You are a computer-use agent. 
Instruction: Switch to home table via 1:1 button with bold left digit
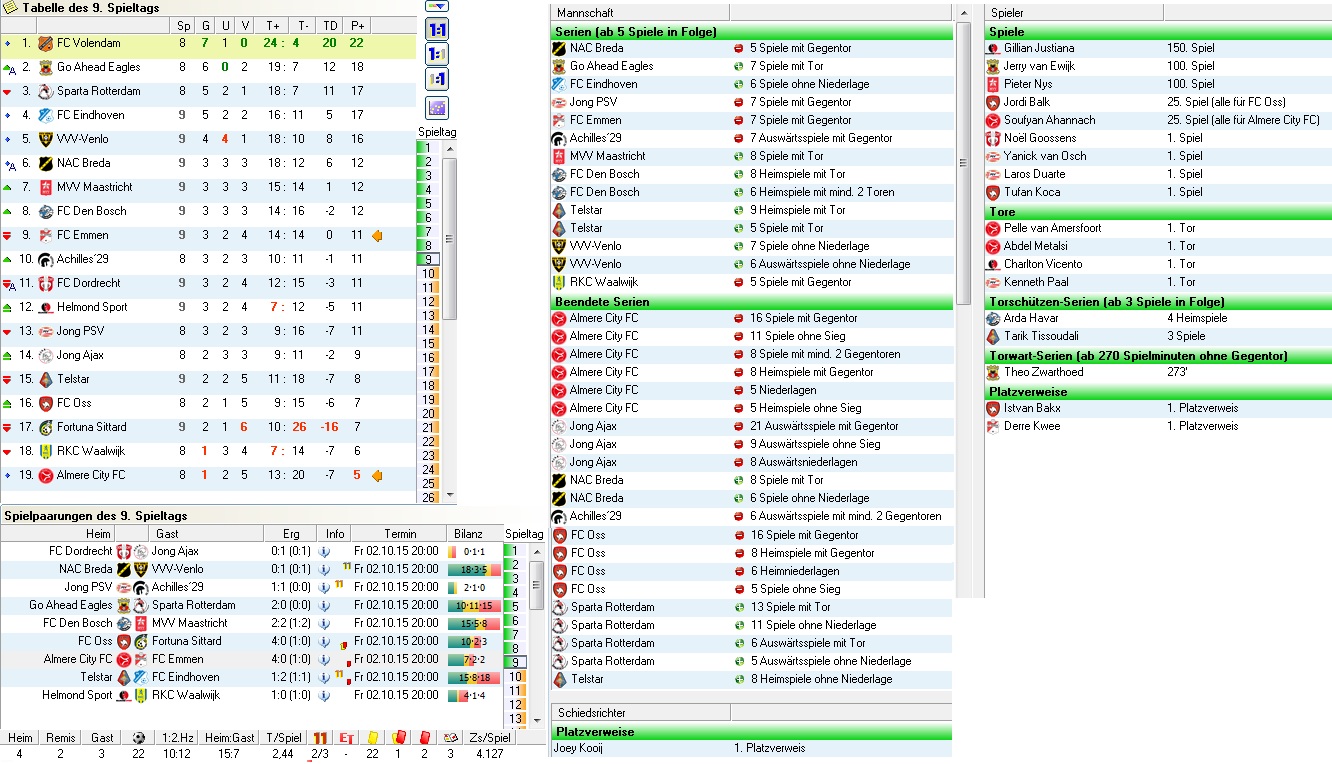437,54
